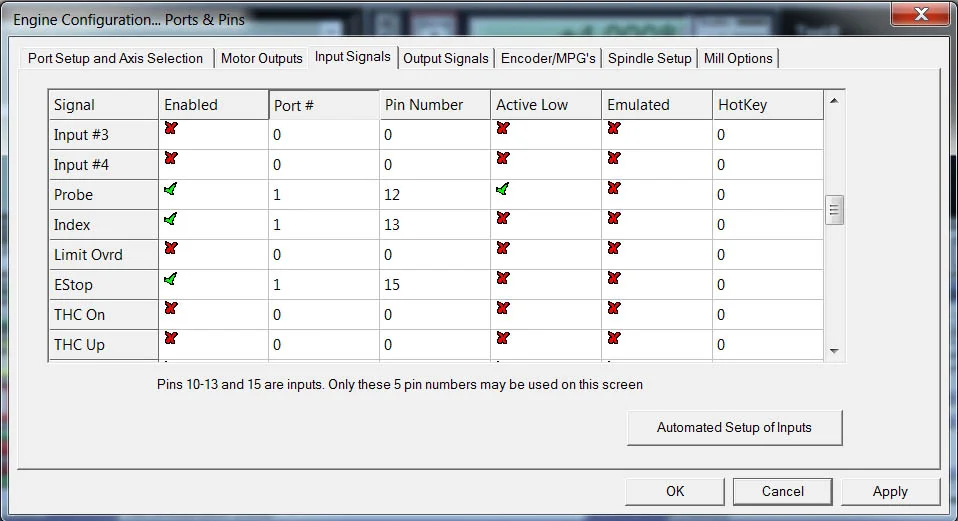Click the Port # column header
This screenshot has height=521, width=958.
pos(324,105)
